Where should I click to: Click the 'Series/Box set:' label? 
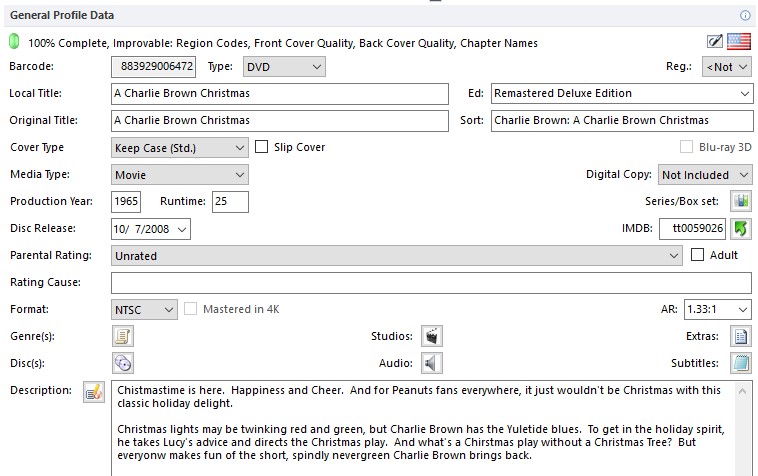click(x=682, y=201)
